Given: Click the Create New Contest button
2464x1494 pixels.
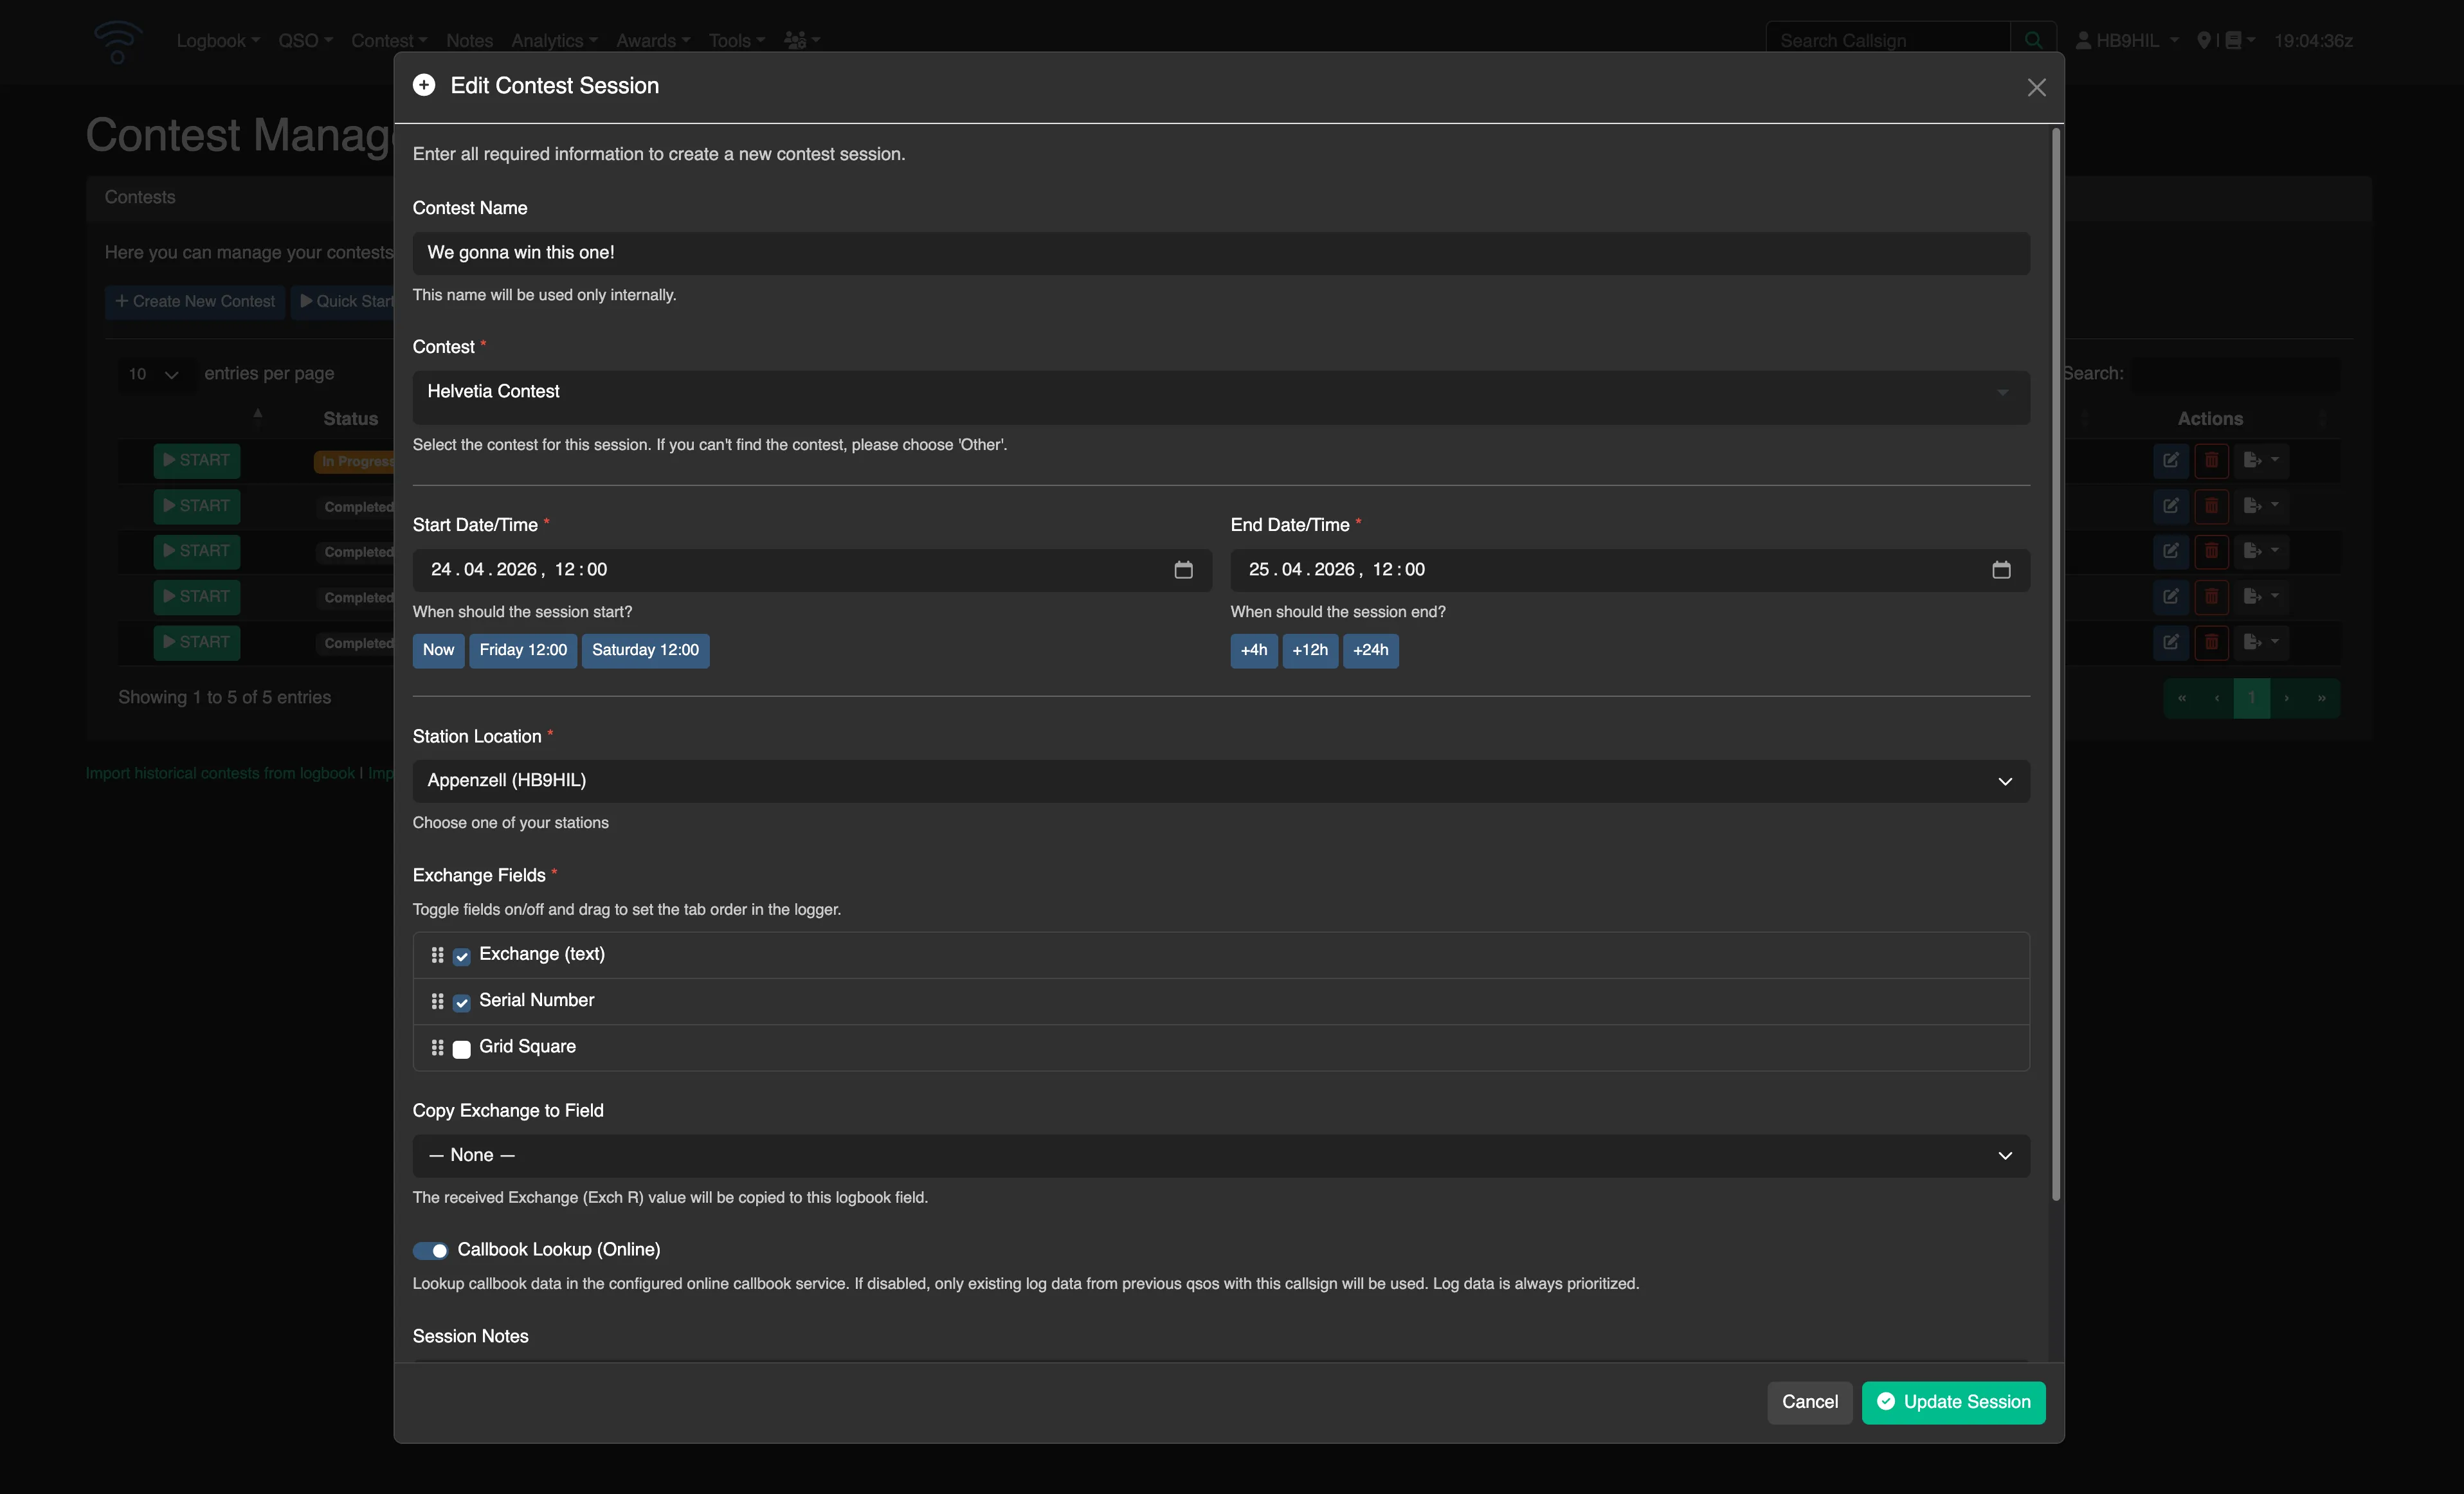Looking at the screenshot, I should [x=195, y=301].
